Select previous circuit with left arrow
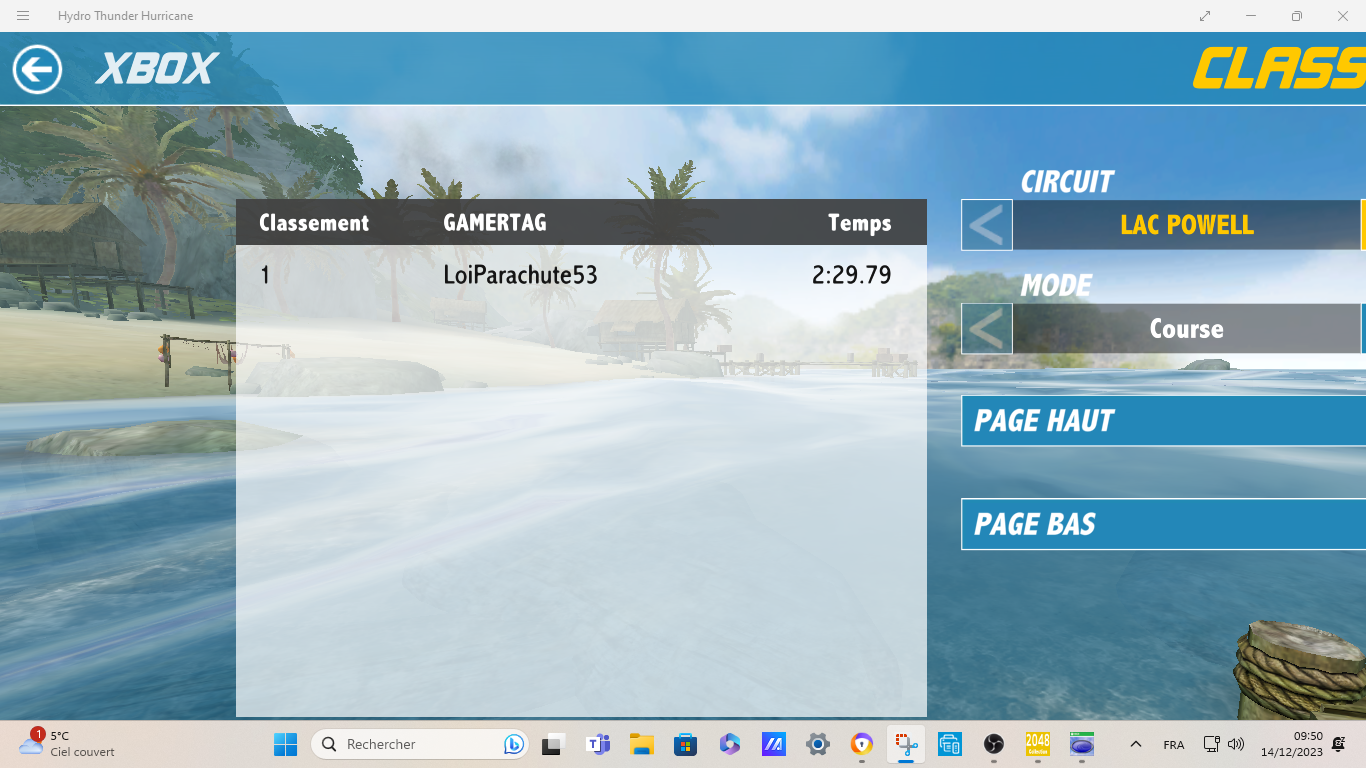1366x768 pixels. 987,225
